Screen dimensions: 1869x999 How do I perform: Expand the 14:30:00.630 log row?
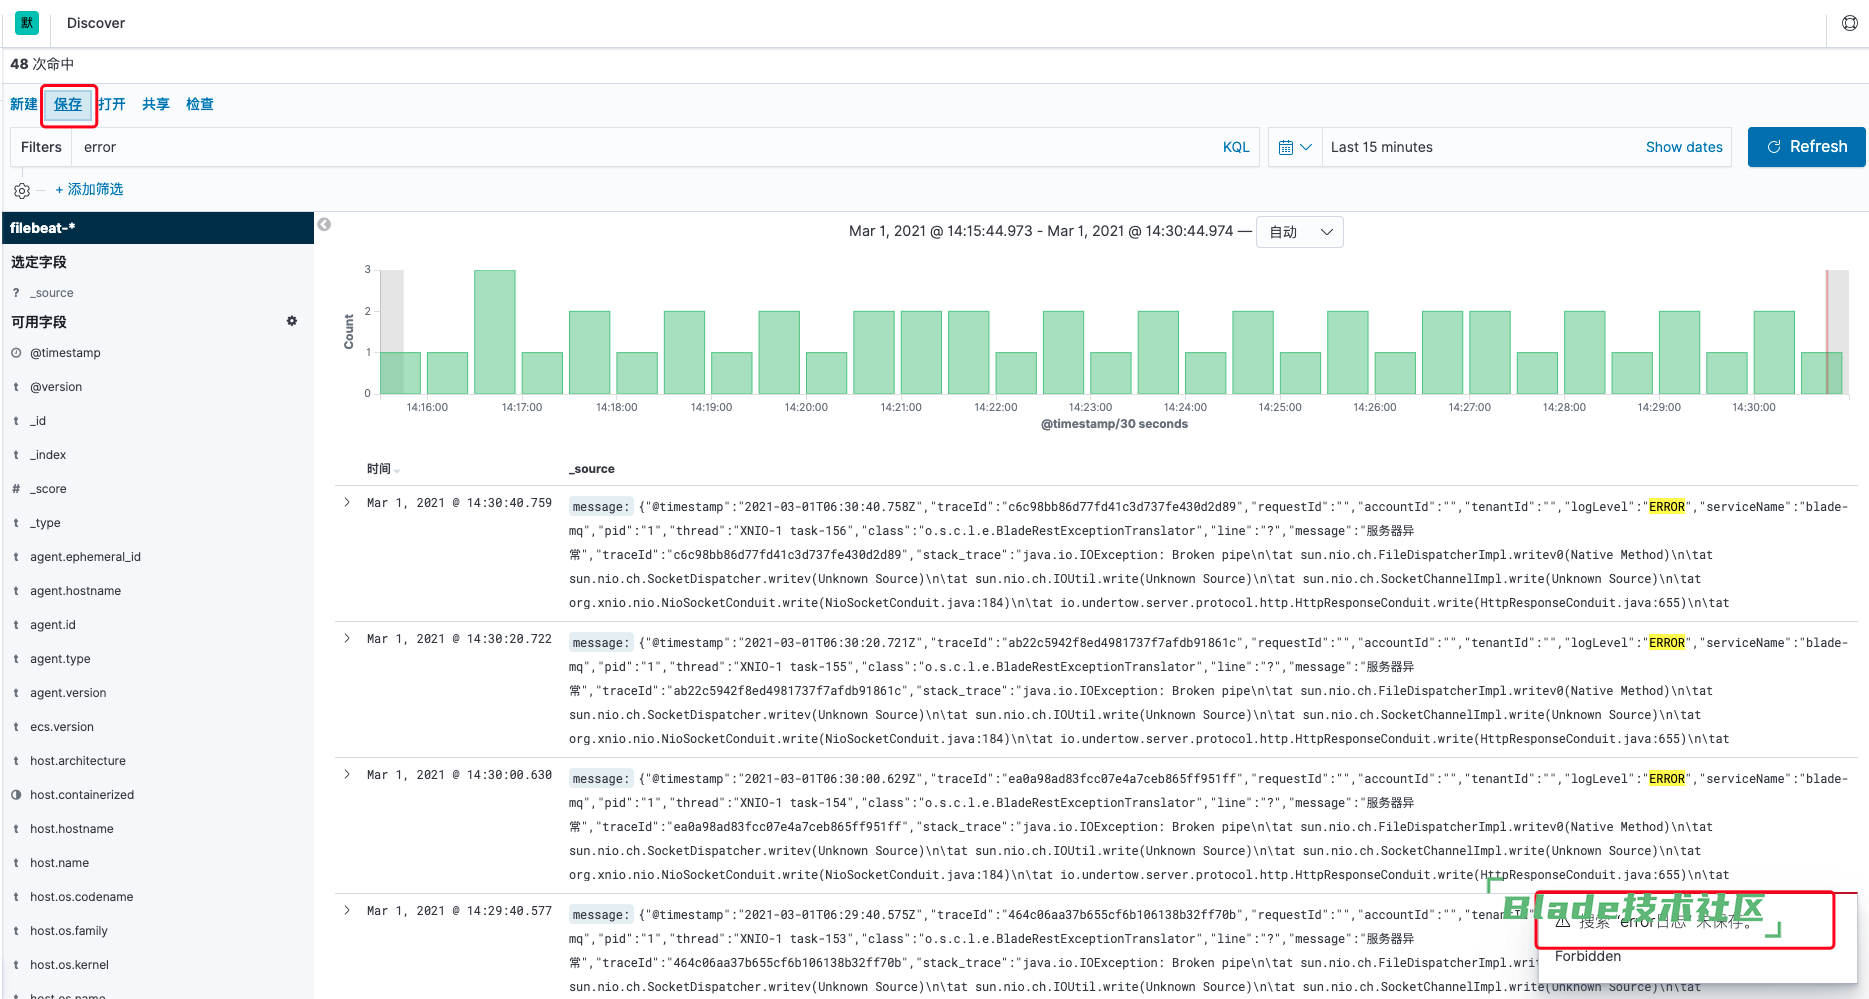[347, 775]
